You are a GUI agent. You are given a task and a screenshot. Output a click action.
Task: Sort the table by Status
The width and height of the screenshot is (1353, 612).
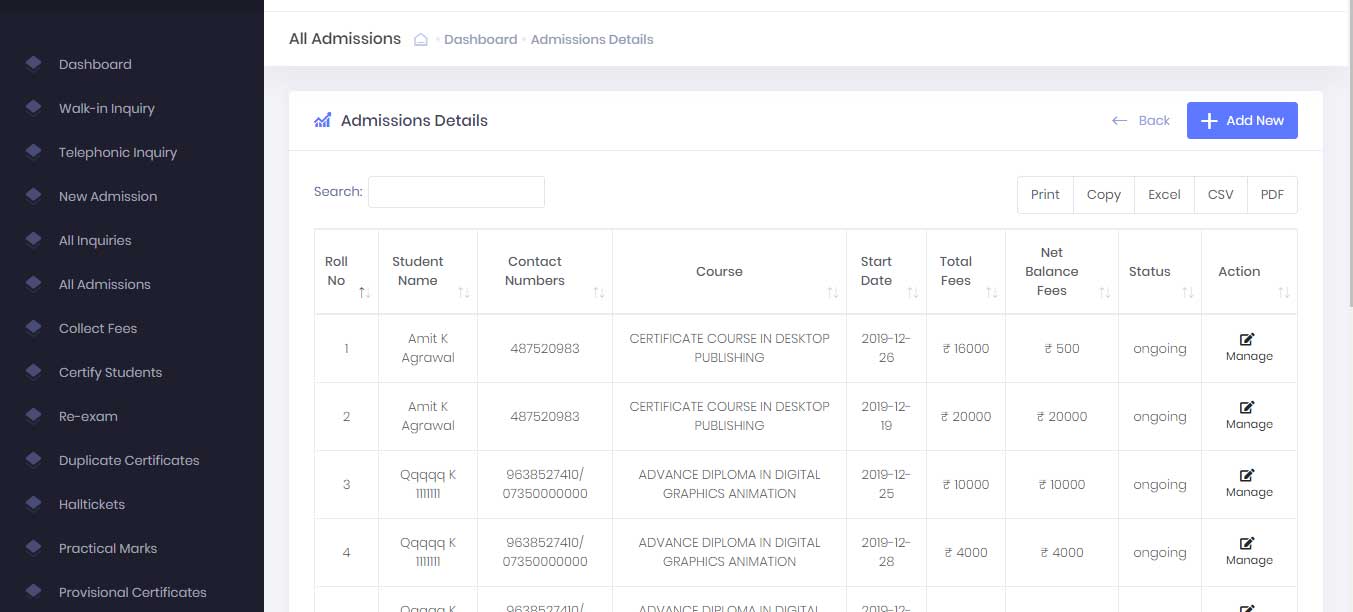pyautogui.click(x=1160, y=271)
